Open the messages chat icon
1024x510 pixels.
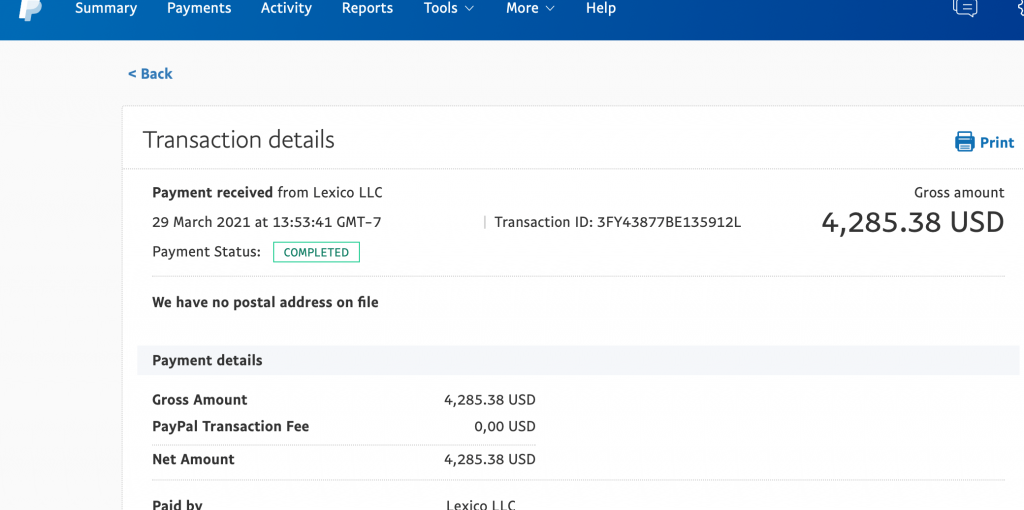[965, 7]
